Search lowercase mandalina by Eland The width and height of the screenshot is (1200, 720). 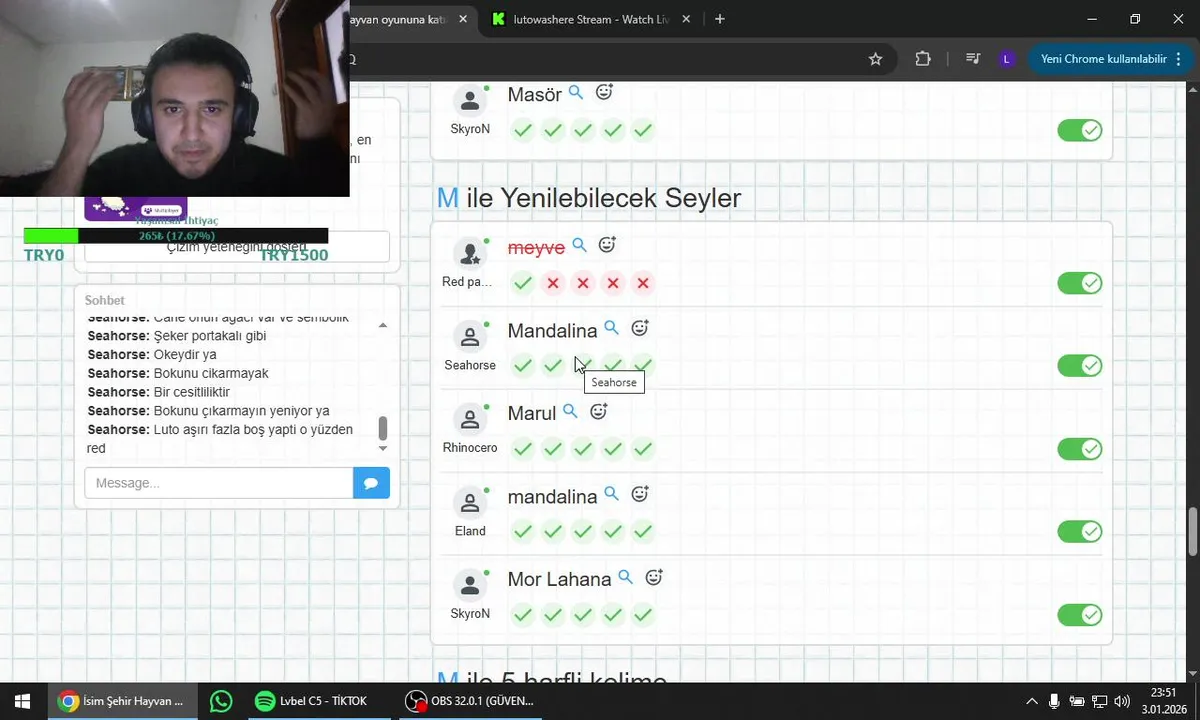[611, 494]
